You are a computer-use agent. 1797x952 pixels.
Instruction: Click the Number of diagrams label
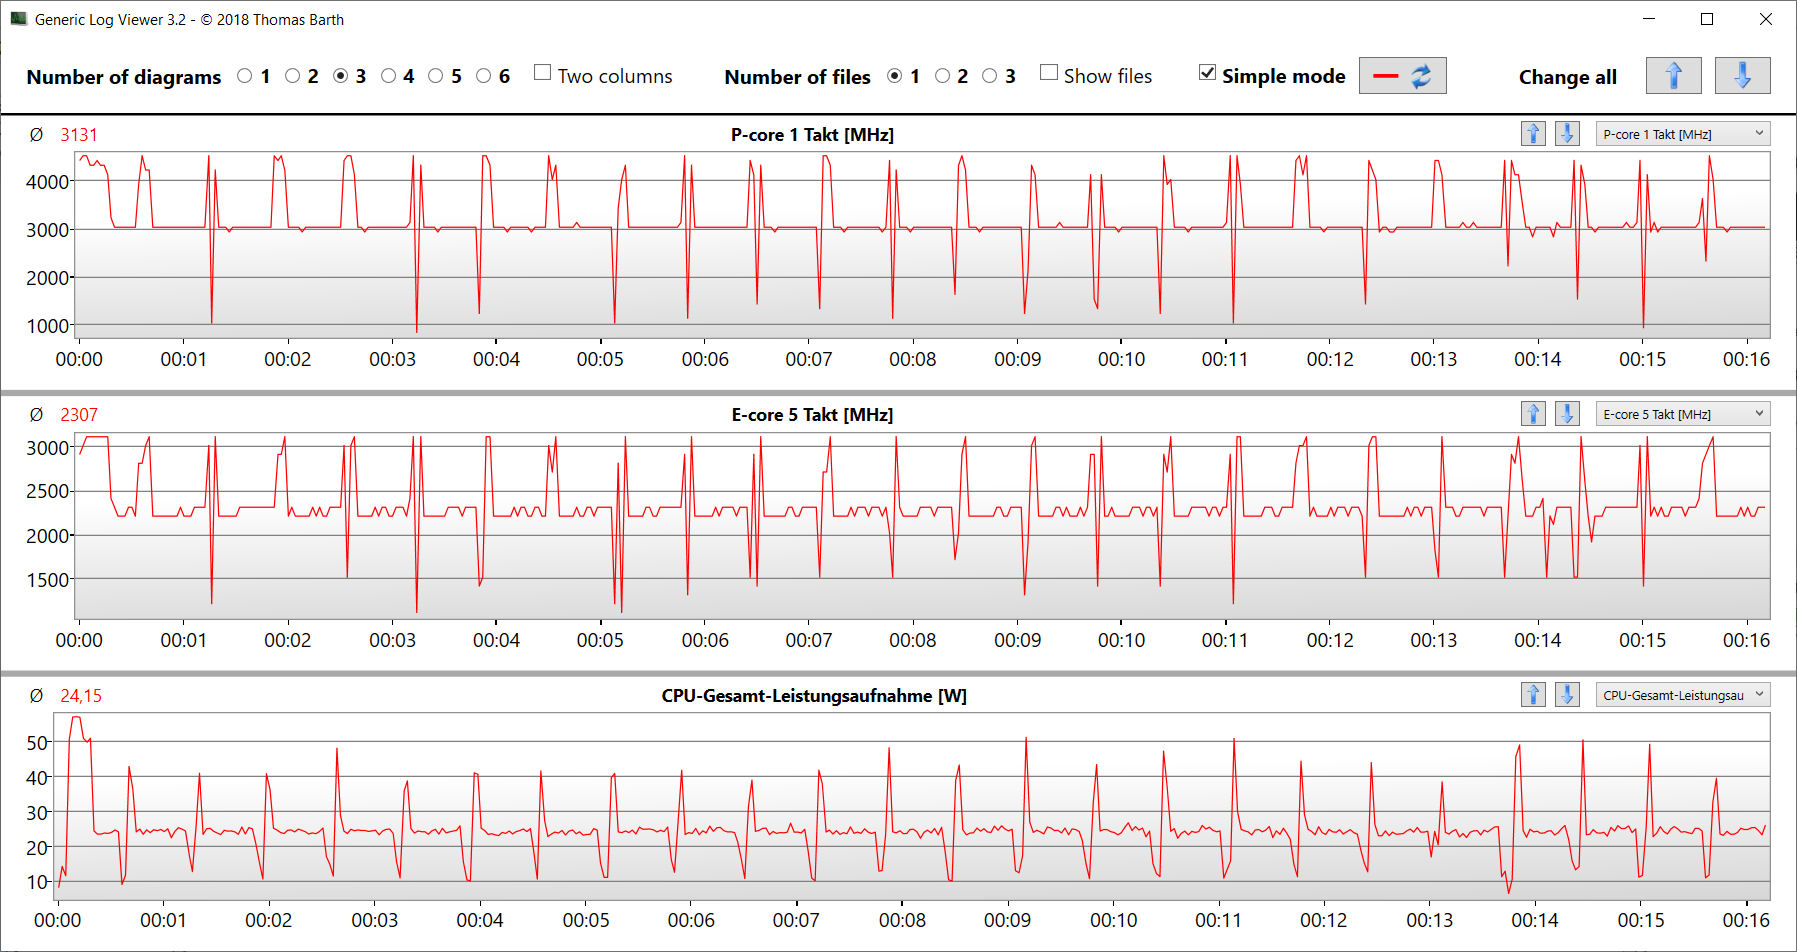pyautogui.click(x=124, y=77)
